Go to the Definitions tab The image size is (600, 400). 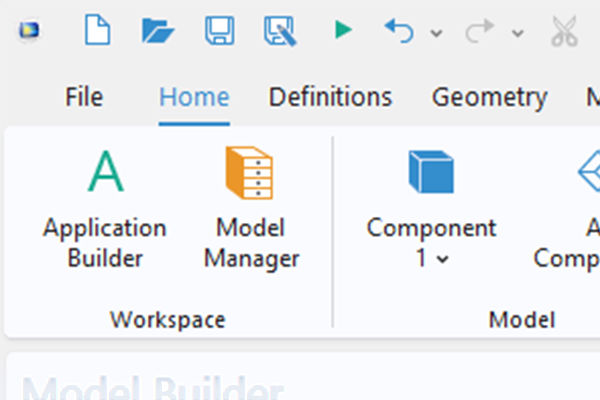tap(330, 97)
